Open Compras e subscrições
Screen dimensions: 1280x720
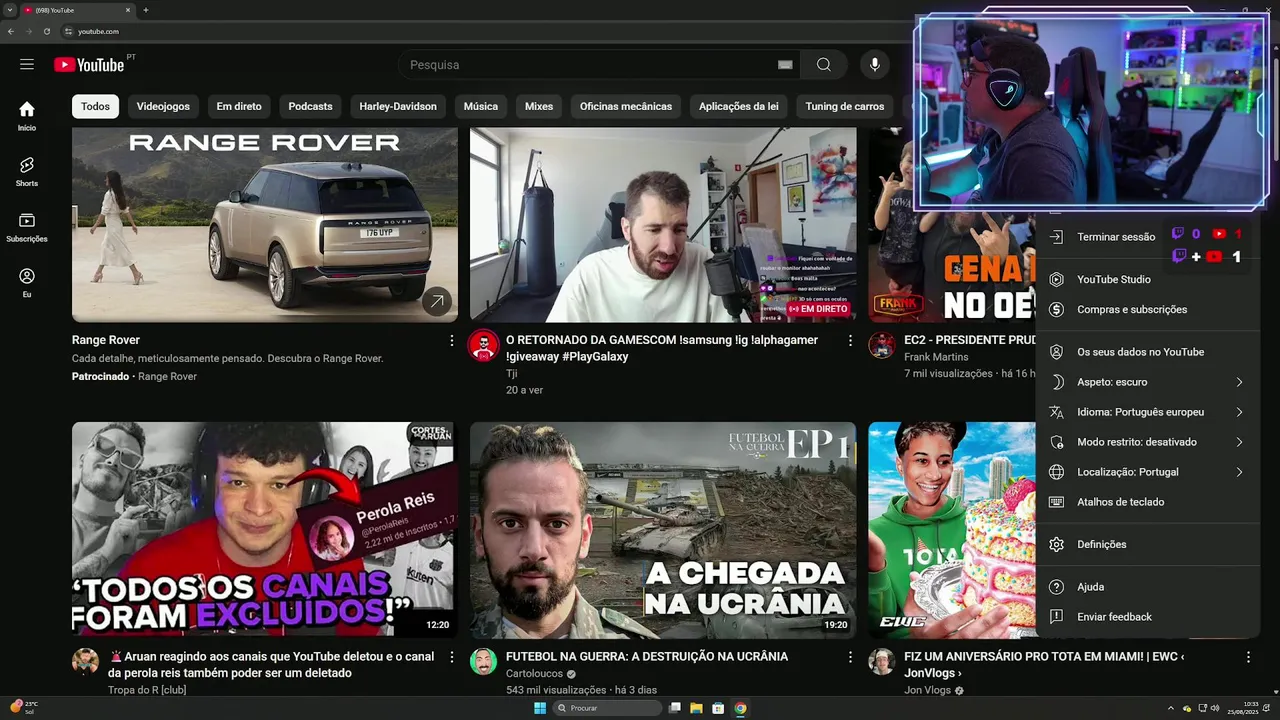[x=1148, y=310]
